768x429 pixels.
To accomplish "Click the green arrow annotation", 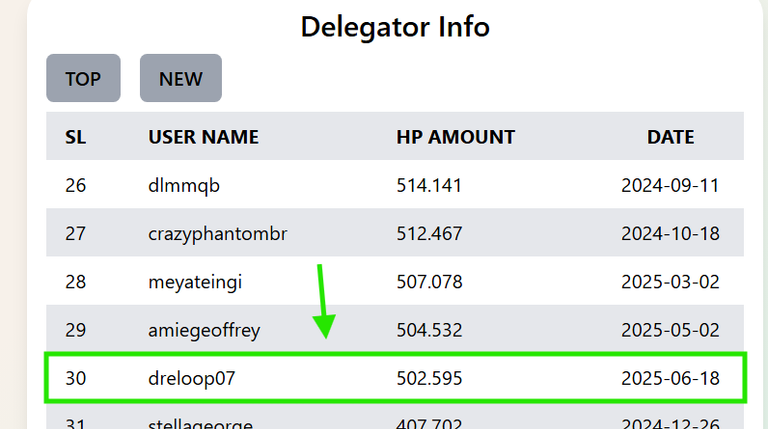I will [322, 302].
